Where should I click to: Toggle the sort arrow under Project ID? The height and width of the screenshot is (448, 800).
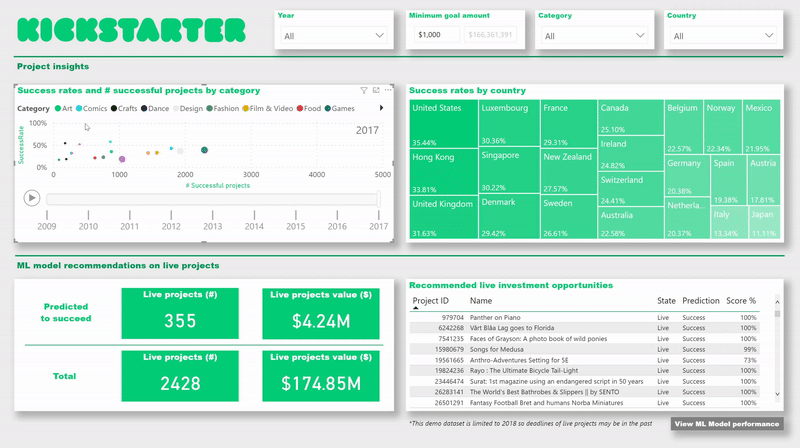pos(415,308)
